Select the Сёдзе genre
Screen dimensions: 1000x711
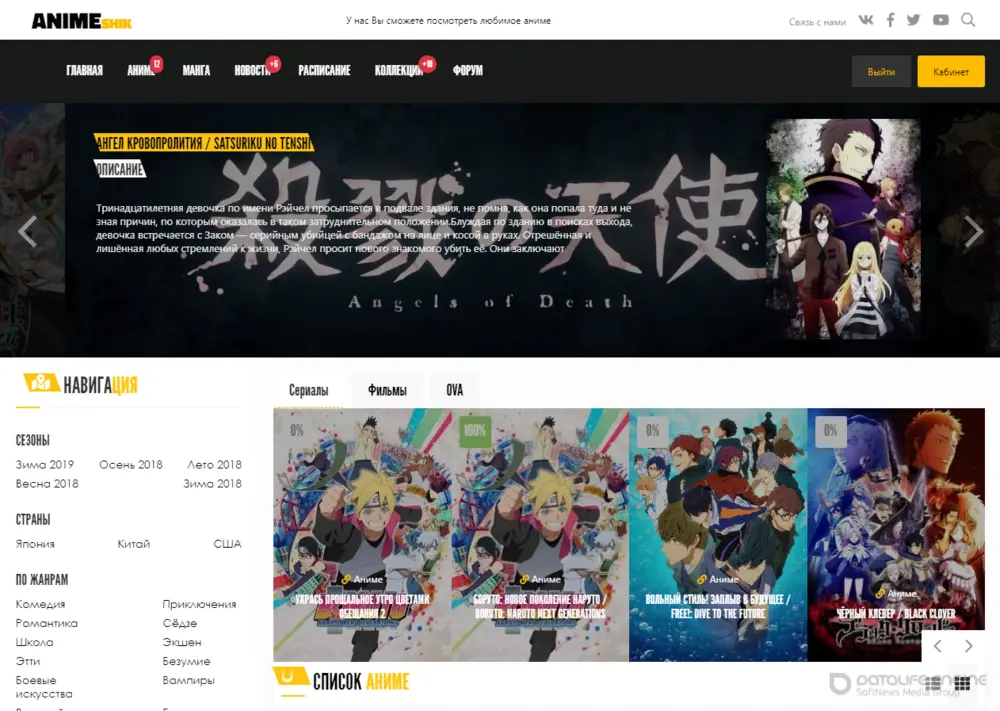coord(180,623)
